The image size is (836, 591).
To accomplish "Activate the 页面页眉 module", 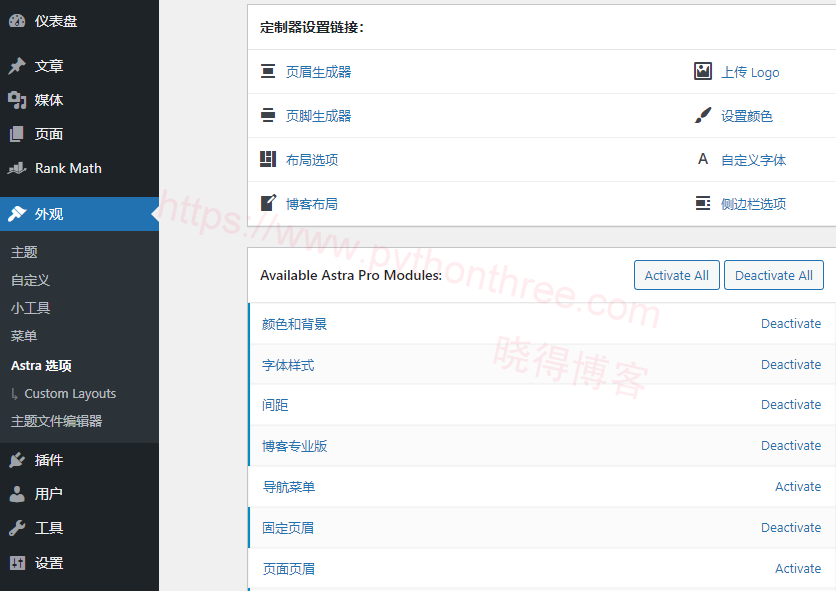I will click(798, 569).
